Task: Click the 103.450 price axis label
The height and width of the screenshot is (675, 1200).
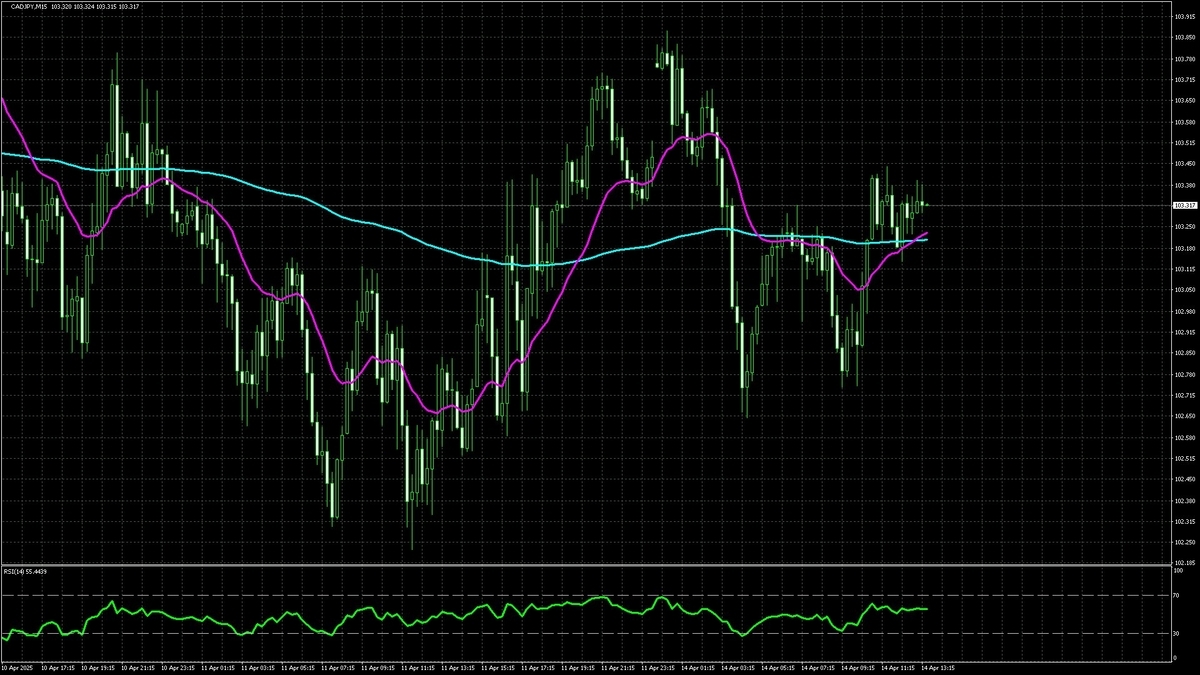Action: click(x=1184, y=164)
